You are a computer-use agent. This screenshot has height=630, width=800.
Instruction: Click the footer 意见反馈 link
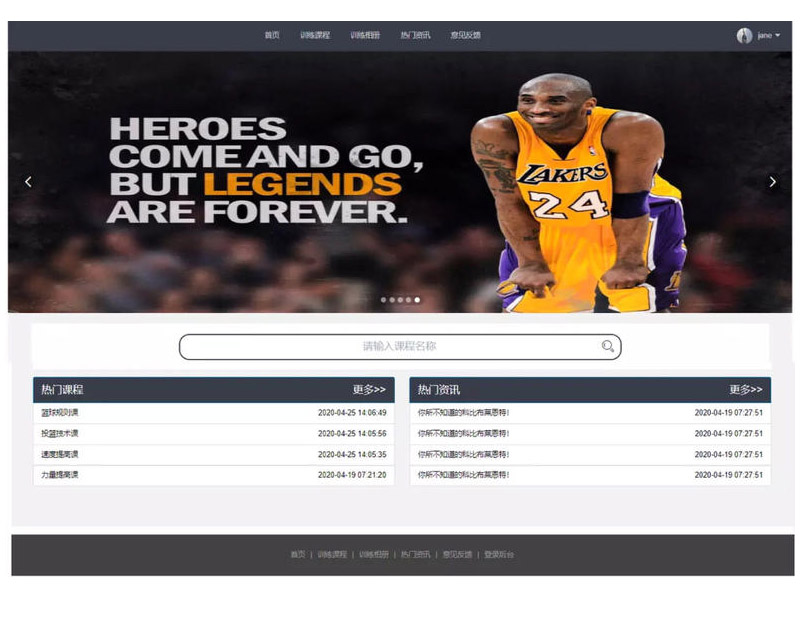[457, 555]
